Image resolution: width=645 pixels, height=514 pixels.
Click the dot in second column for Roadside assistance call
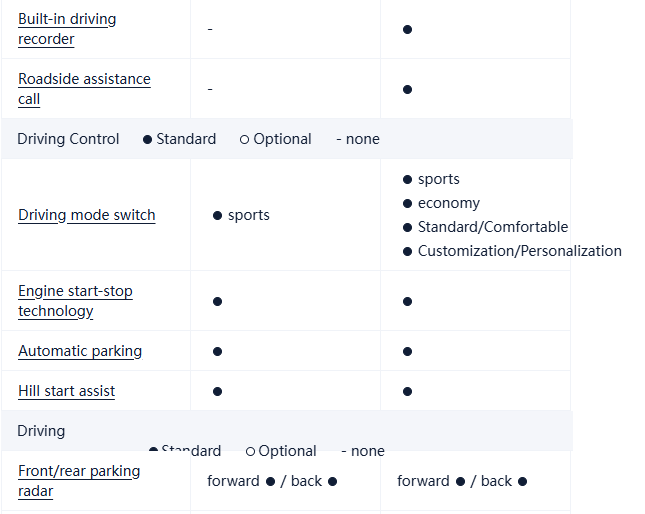pyautogui.click(x=407, y=89)
